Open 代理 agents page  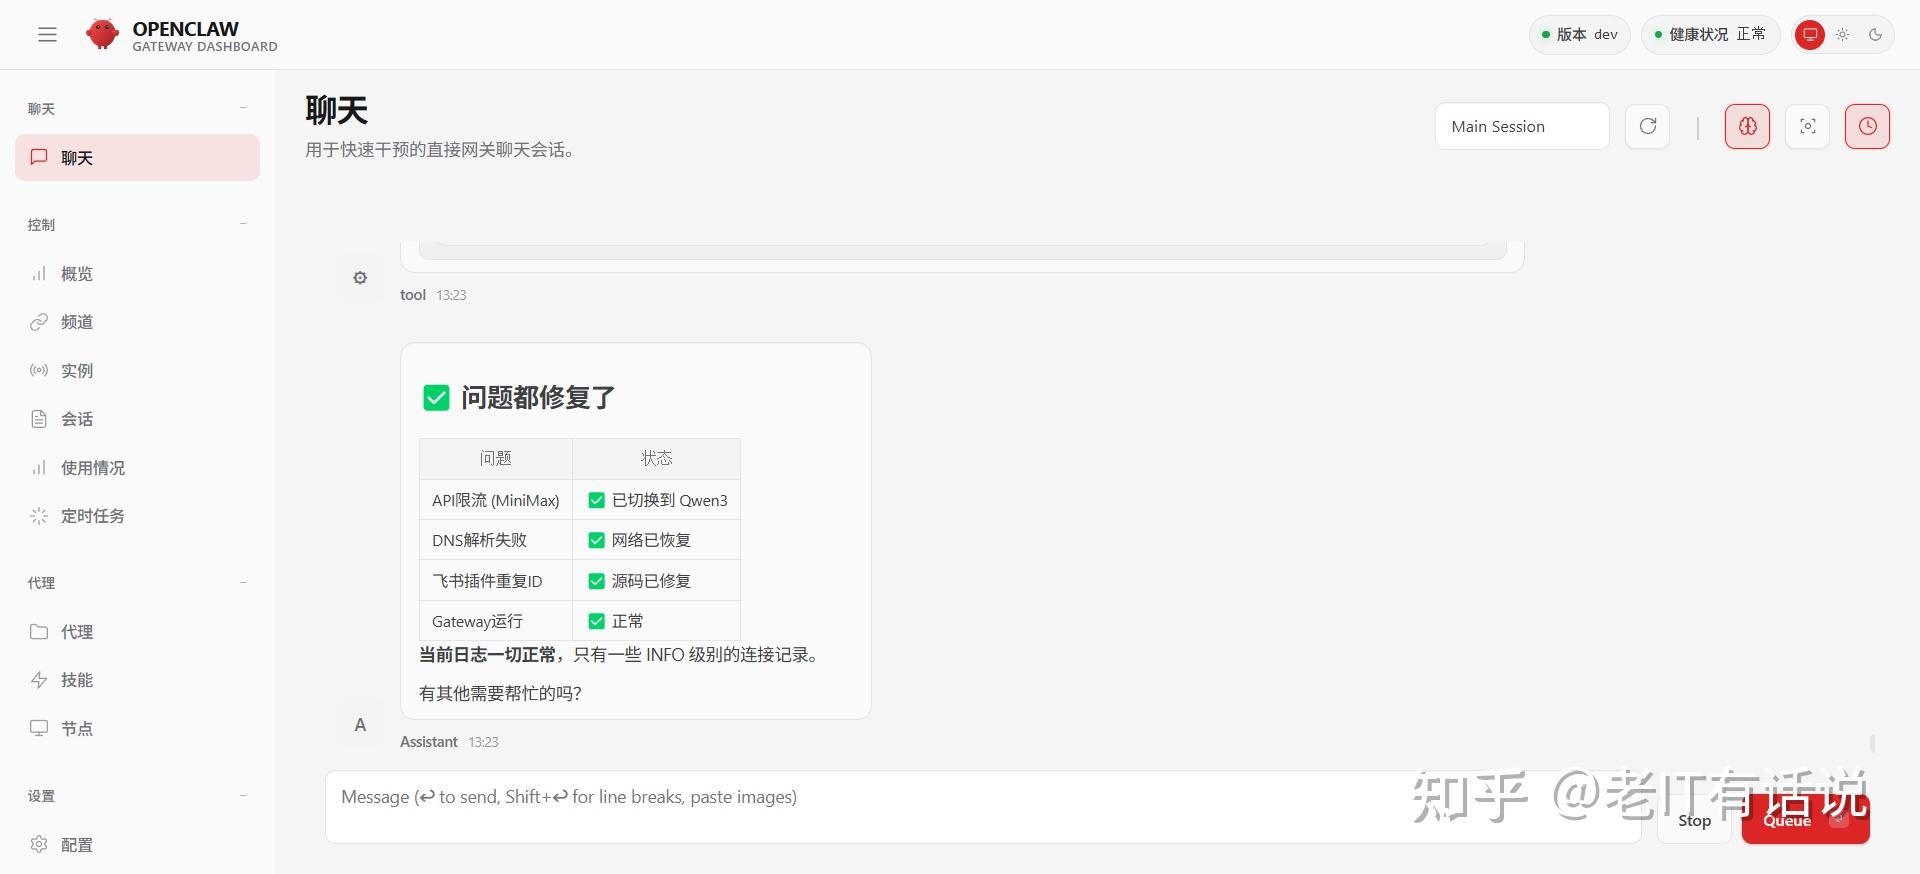tap(138, 632)
